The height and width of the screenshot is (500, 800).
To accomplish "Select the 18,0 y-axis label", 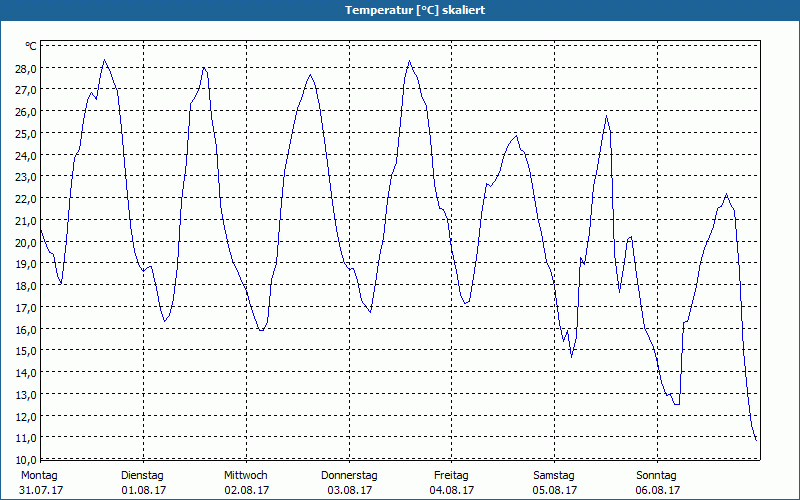I will (26, 286).
